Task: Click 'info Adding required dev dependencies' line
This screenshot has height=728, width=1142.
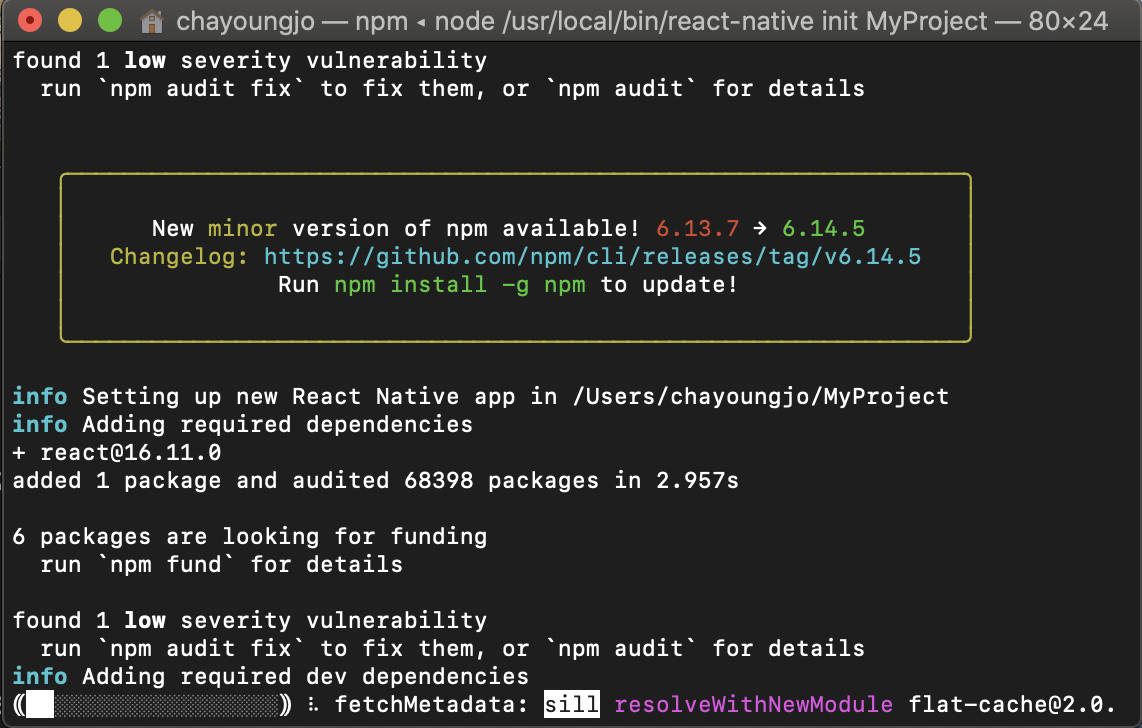Action: (x=270, y=676)
